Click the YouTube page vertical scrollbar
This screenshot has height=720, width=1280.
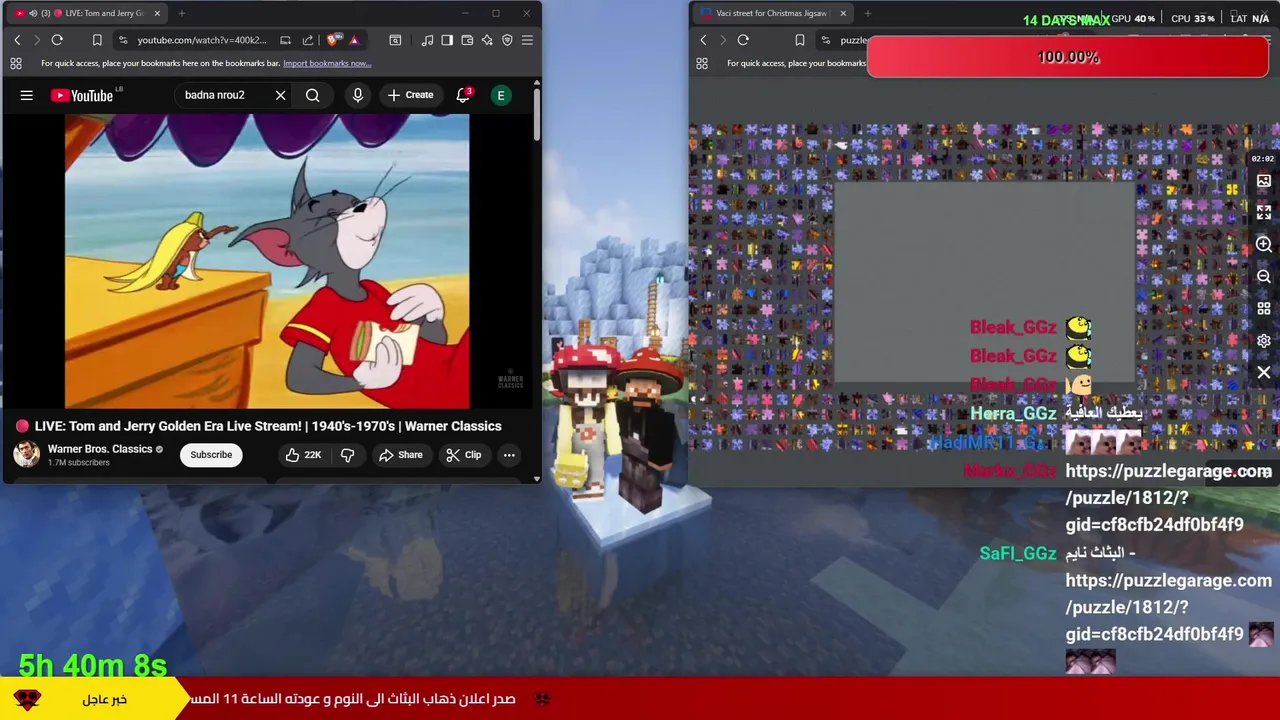point(537,115)
